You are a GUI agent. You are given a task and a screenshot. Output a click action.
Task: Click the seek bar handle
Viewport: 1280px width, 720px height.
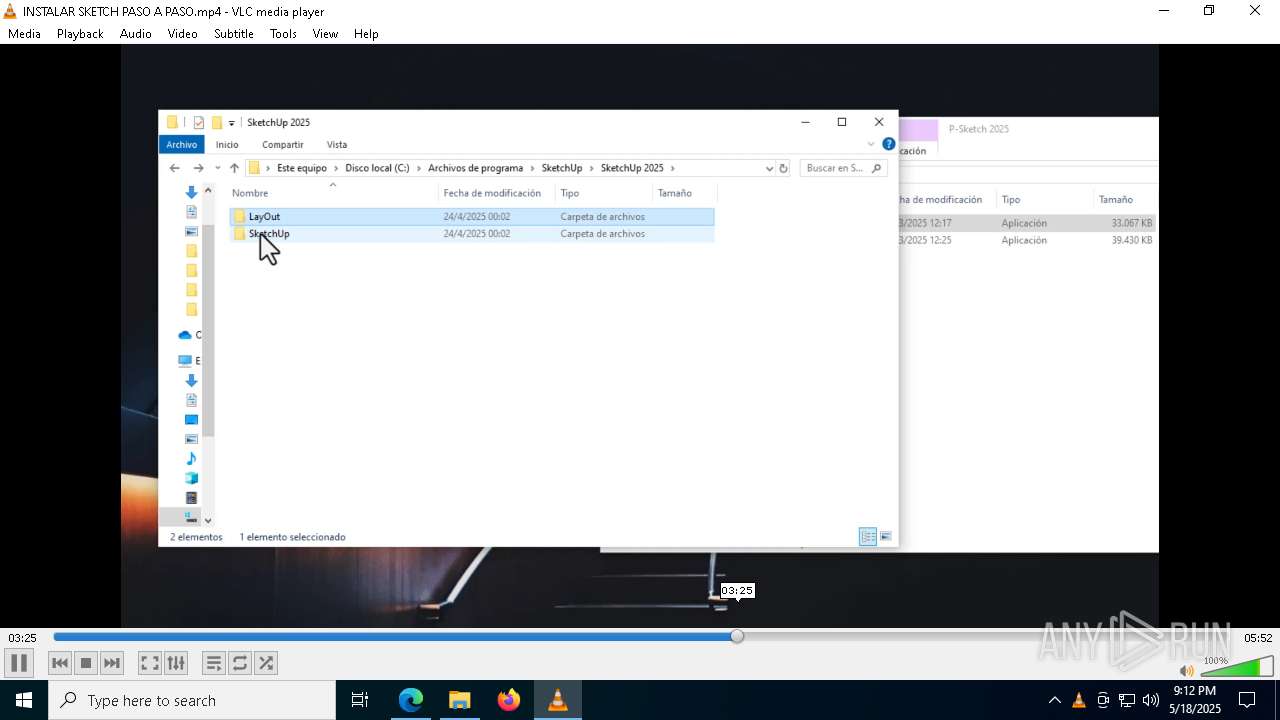[737, 636]
